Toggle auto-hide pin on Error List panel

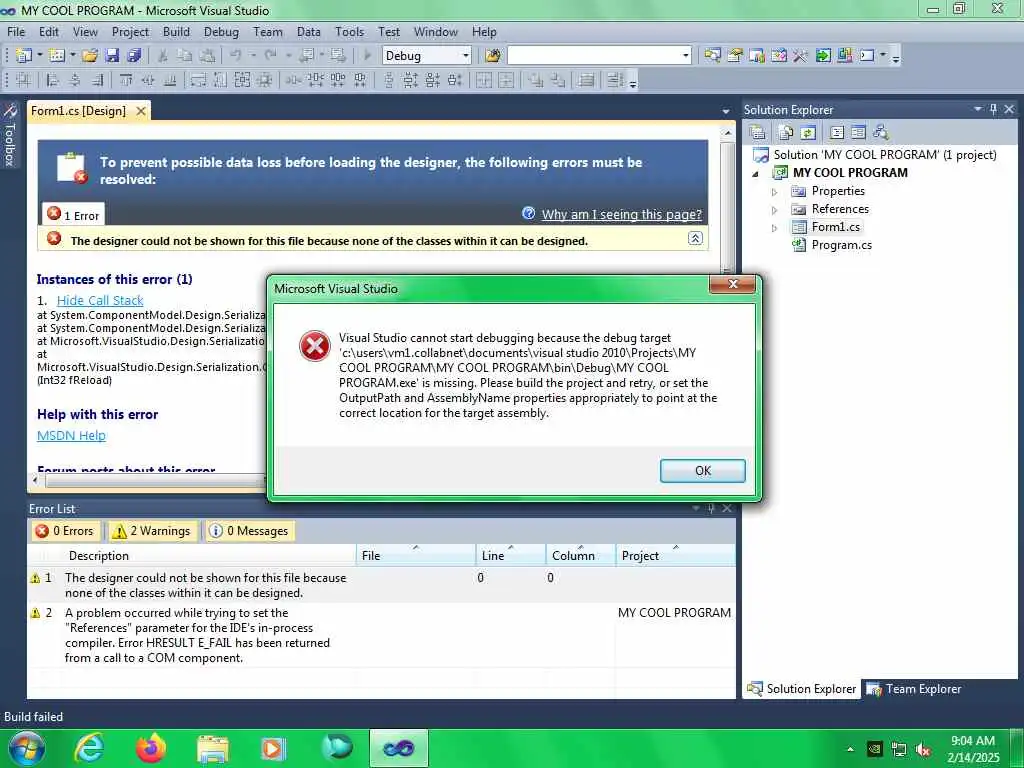click(x=711, y=508)
